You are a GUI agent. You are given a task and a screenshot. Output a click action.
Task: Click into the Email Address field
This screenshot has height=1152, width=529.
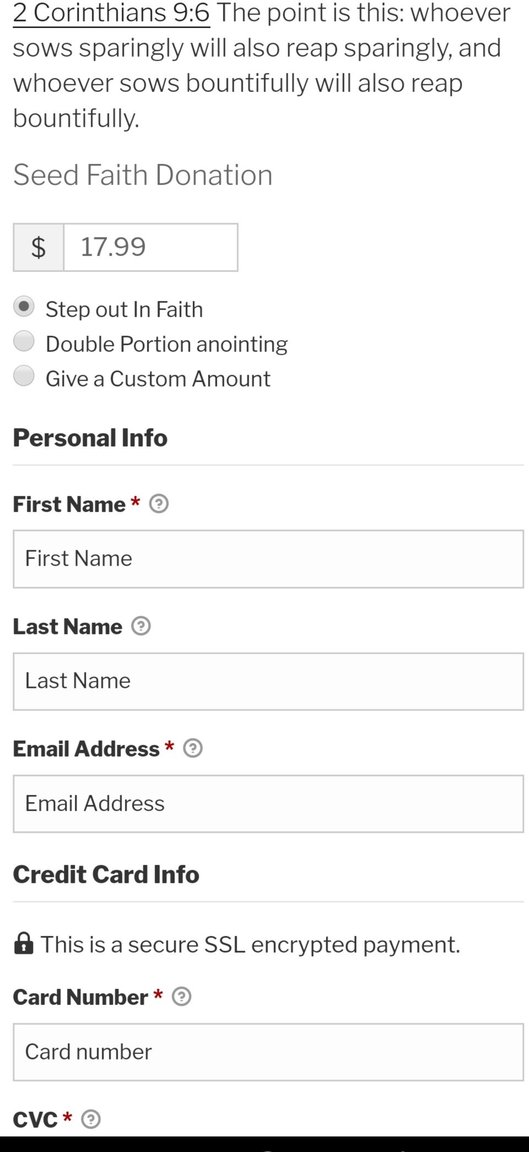tap(268, 804)
